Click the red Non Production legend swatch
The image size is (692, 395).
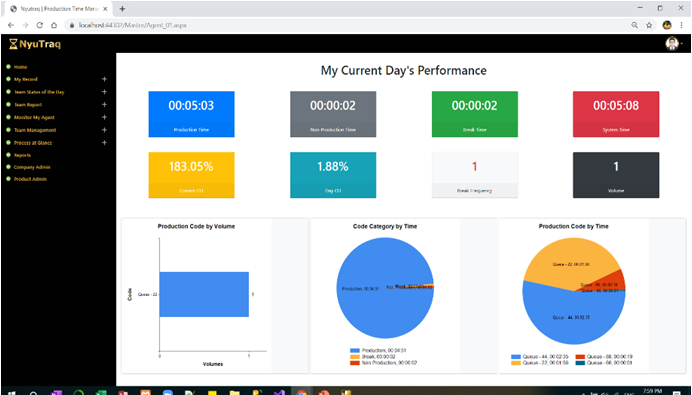pyautogui.click(x=355, y=363)
